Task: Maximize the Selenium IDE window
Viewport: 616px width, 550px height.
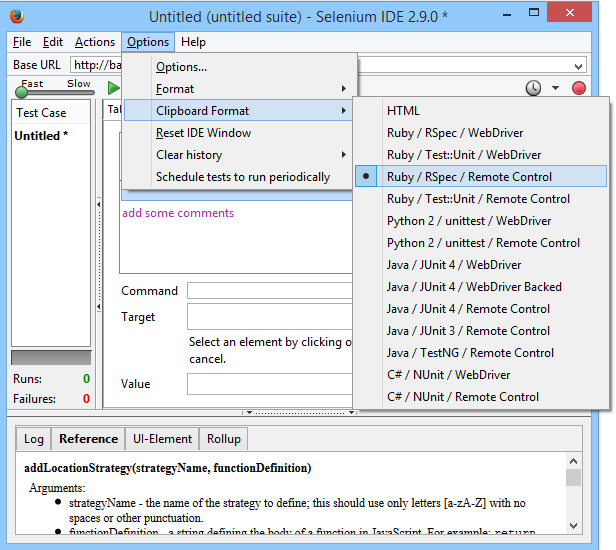Action: pyautogui.click(x=534, y=13)
